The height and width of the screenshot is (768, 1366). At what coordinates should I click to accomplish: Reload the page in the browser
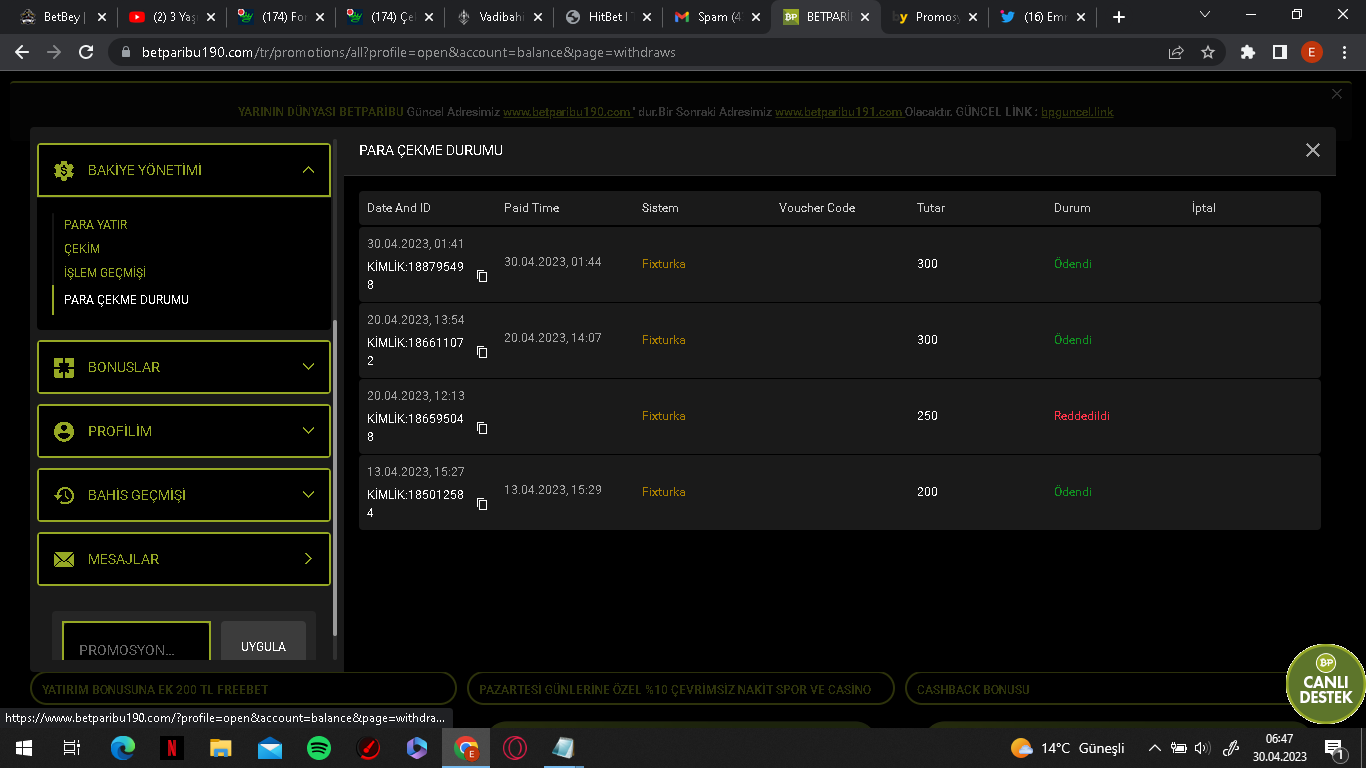pyautogui.click(x=86, y=52)
